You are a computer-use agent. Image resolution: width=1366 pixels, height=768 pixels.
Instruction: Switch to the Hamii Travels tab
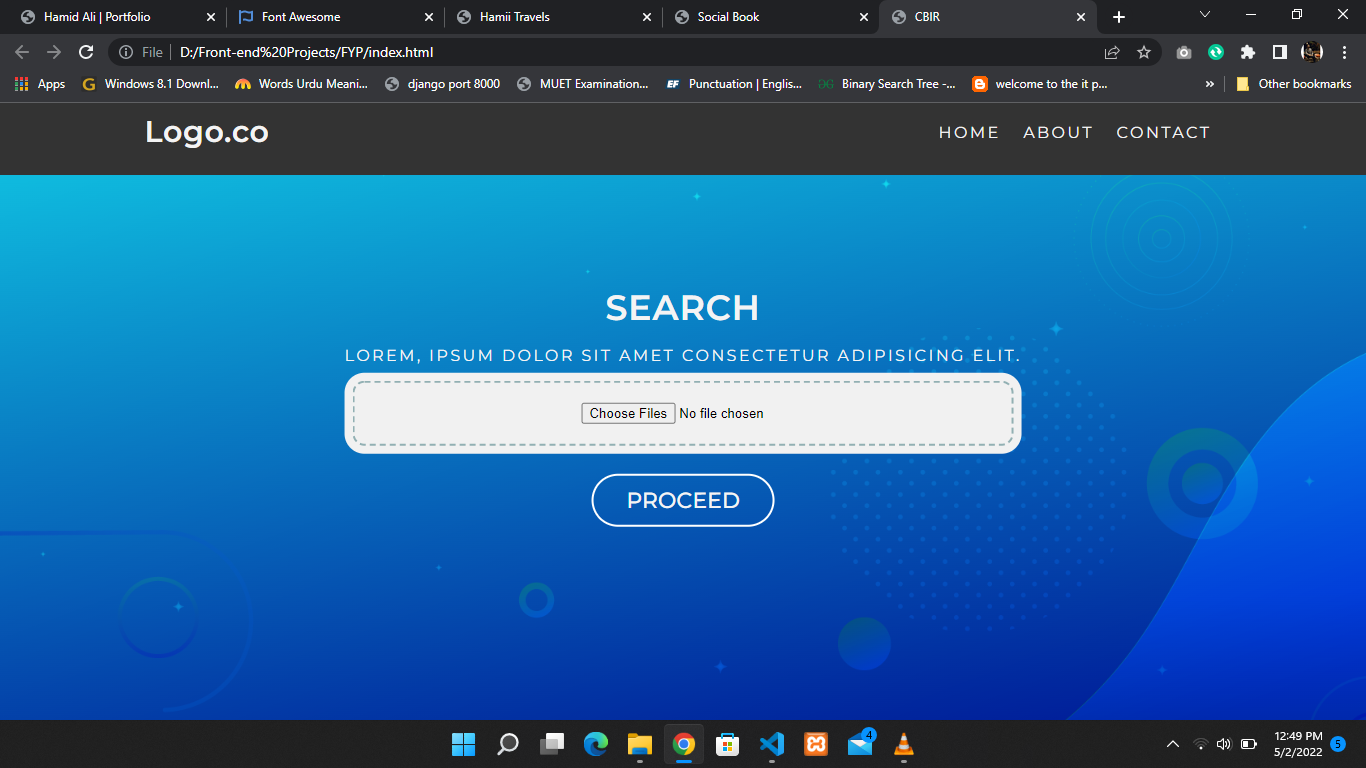click(514, 17)
